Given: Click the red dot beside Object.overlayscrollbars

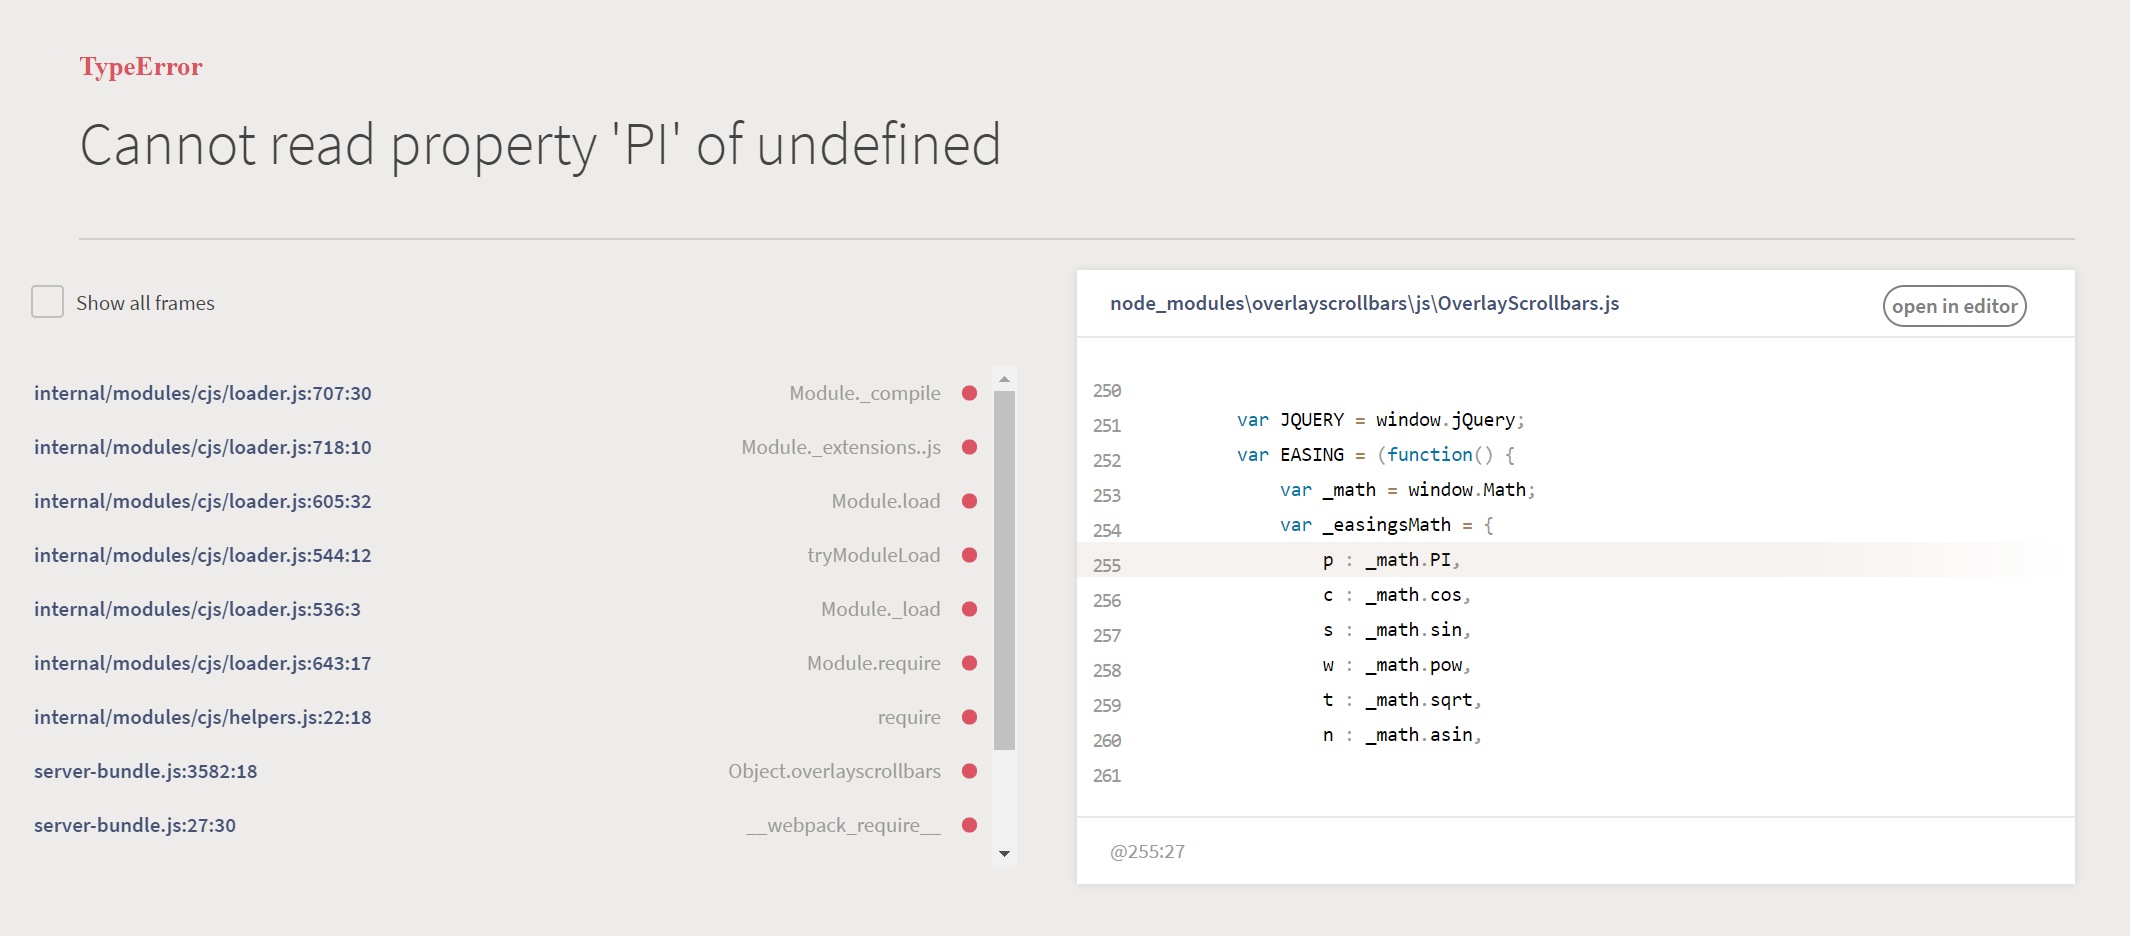Looking at the screenshot, I should [x=969, y=771].
